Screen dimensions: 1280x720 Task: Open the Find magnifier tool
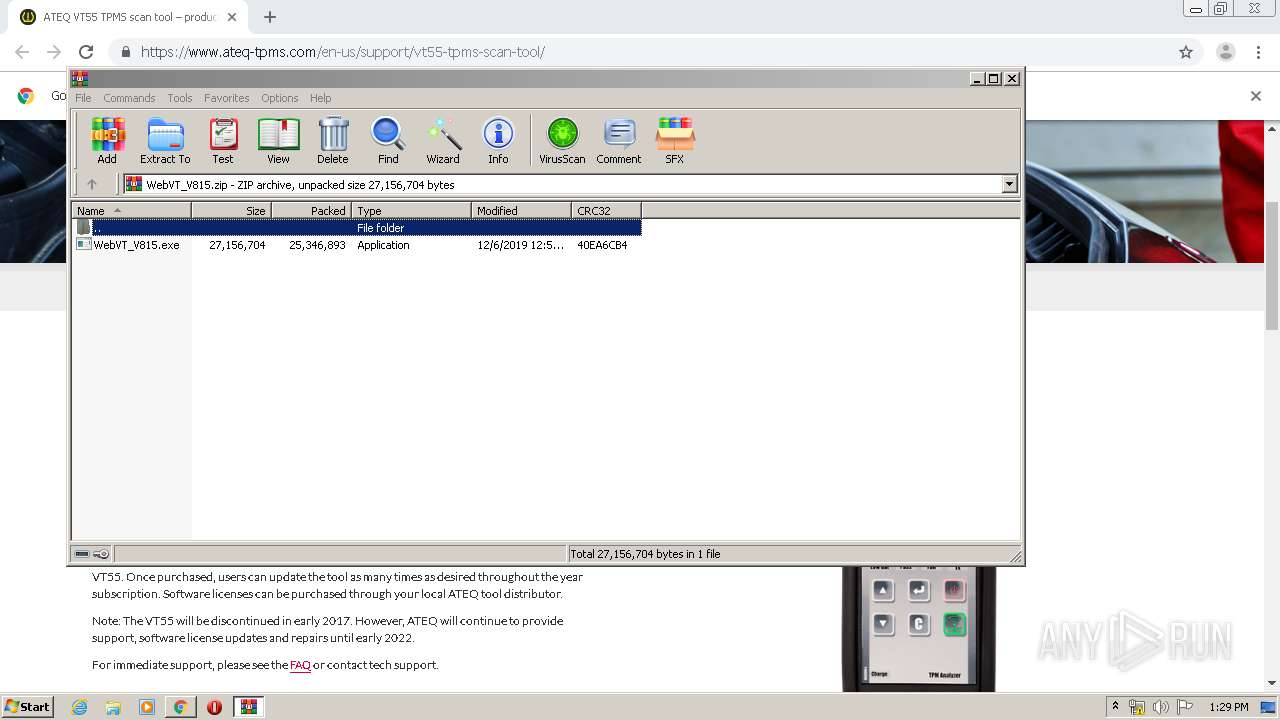tap(388, 140)
